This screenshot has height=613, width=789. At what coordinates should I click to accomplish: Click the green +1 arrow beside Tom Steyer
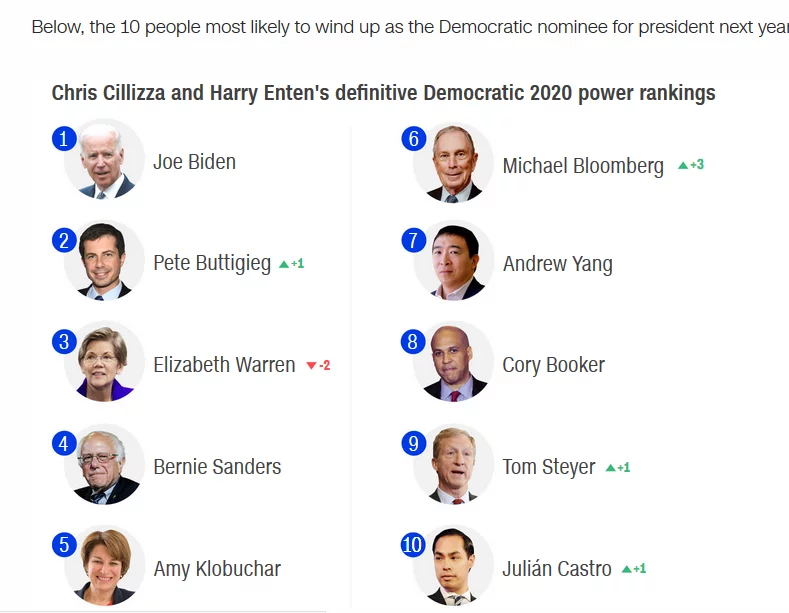tap(617, 468)
